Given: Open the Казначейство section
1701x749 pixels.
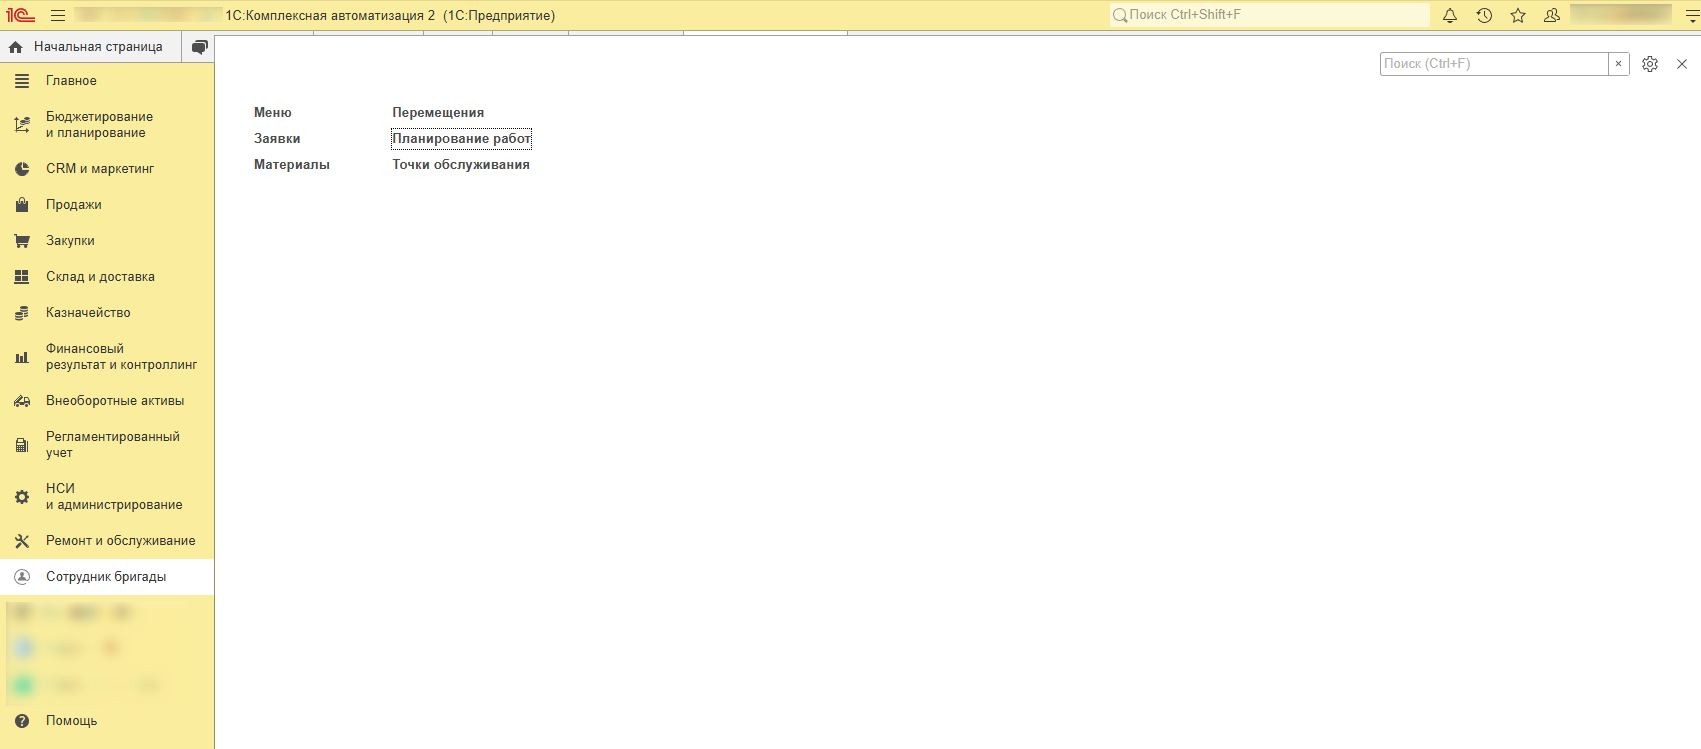Looking at the screenshot, I should pos(107,313).
